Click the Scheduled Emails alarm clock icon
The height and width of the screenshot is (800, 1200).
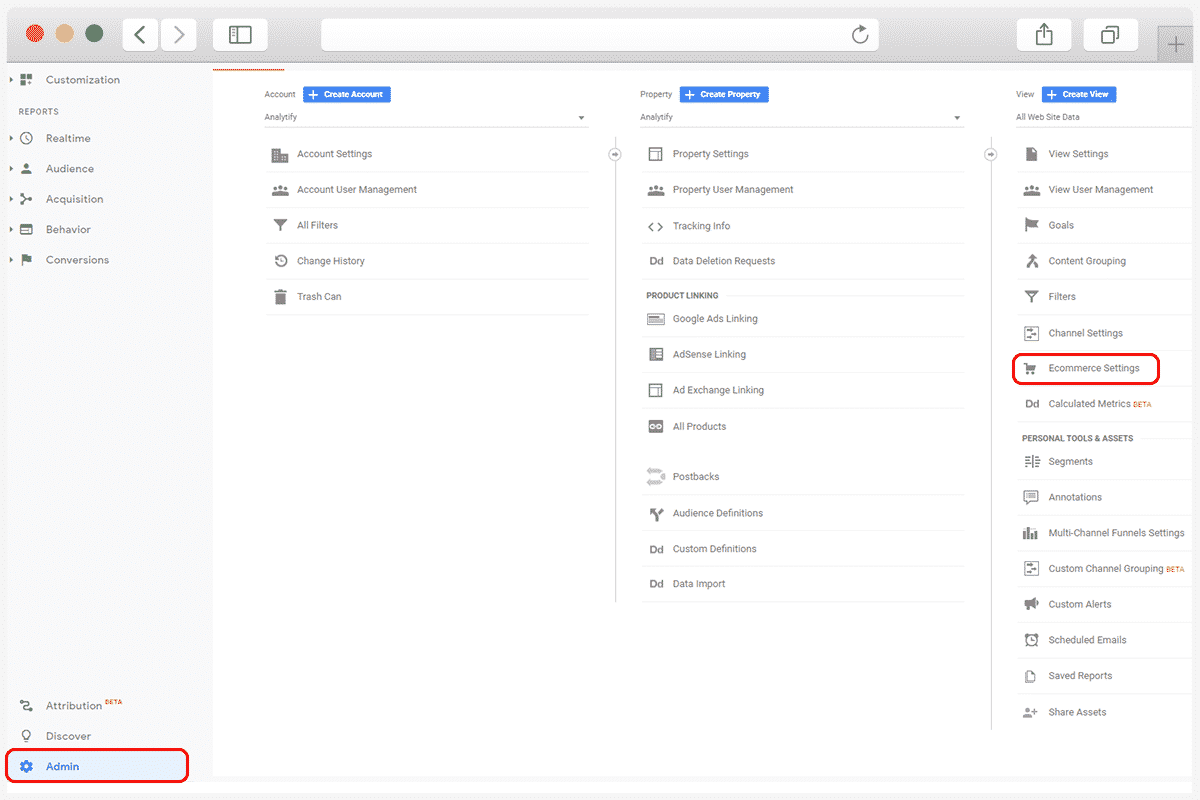(x=1031, y=640)
